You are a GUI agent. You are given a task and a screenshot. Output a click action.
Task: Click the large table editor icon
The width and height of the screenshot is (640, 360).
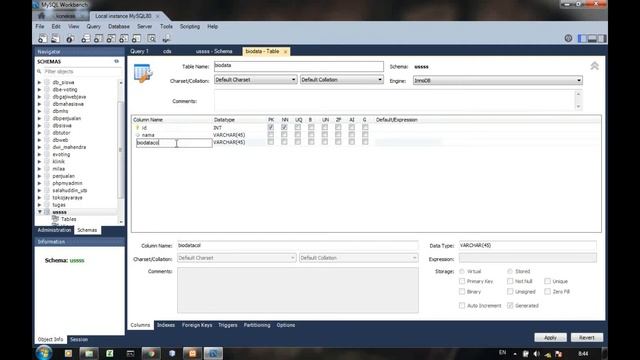click(x=143, y=73)
